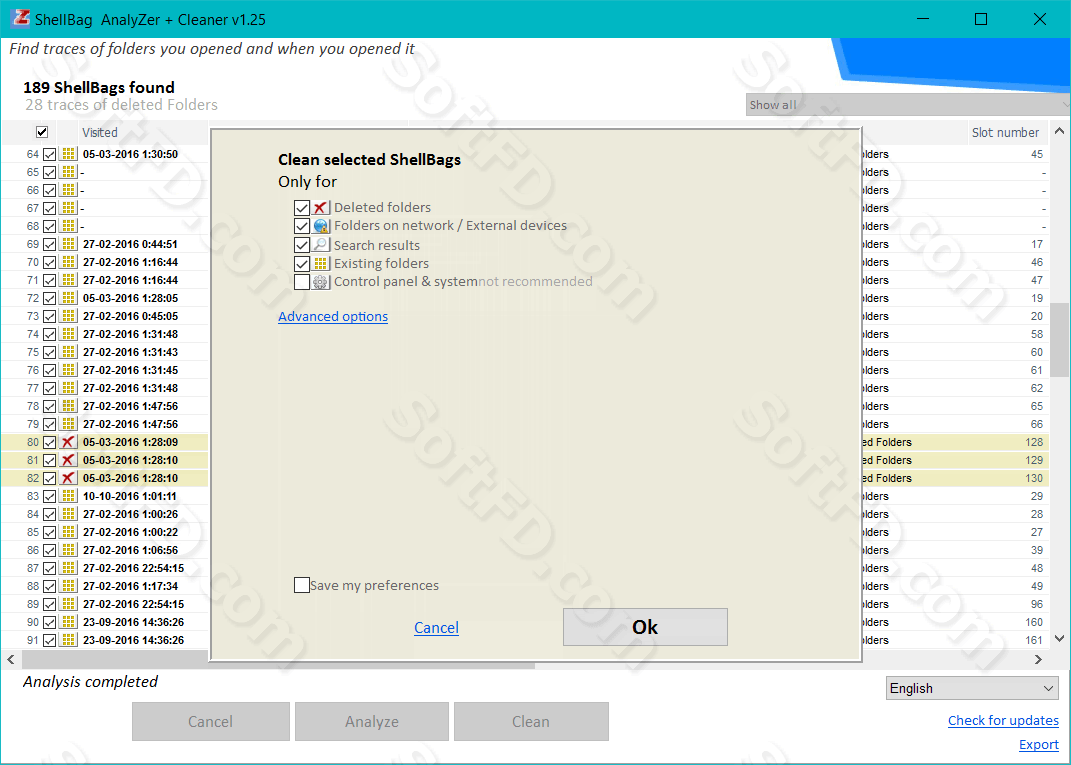Click slot number 96 cell
Viewport: 1071px width, 765px height.
coord(1037,604)
